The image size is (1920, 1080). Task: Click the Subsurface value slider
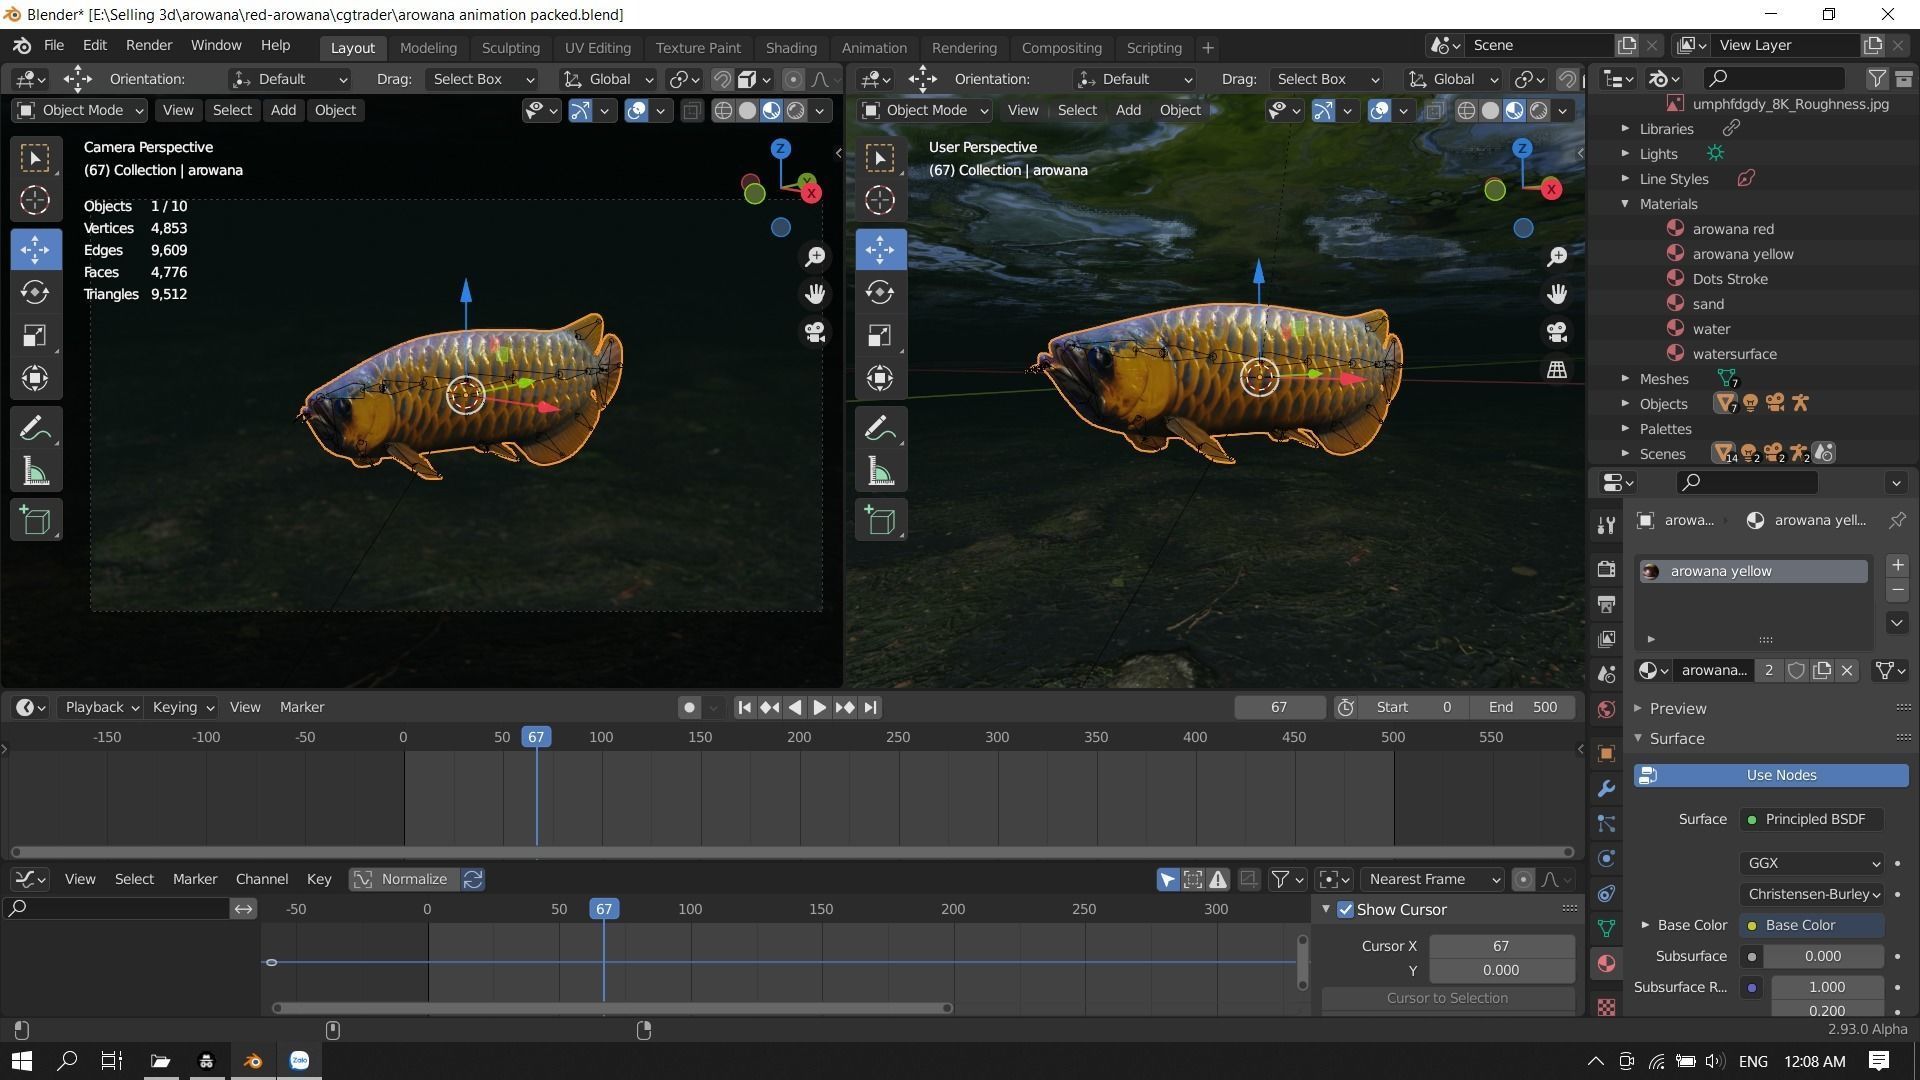coord(1821,956)
